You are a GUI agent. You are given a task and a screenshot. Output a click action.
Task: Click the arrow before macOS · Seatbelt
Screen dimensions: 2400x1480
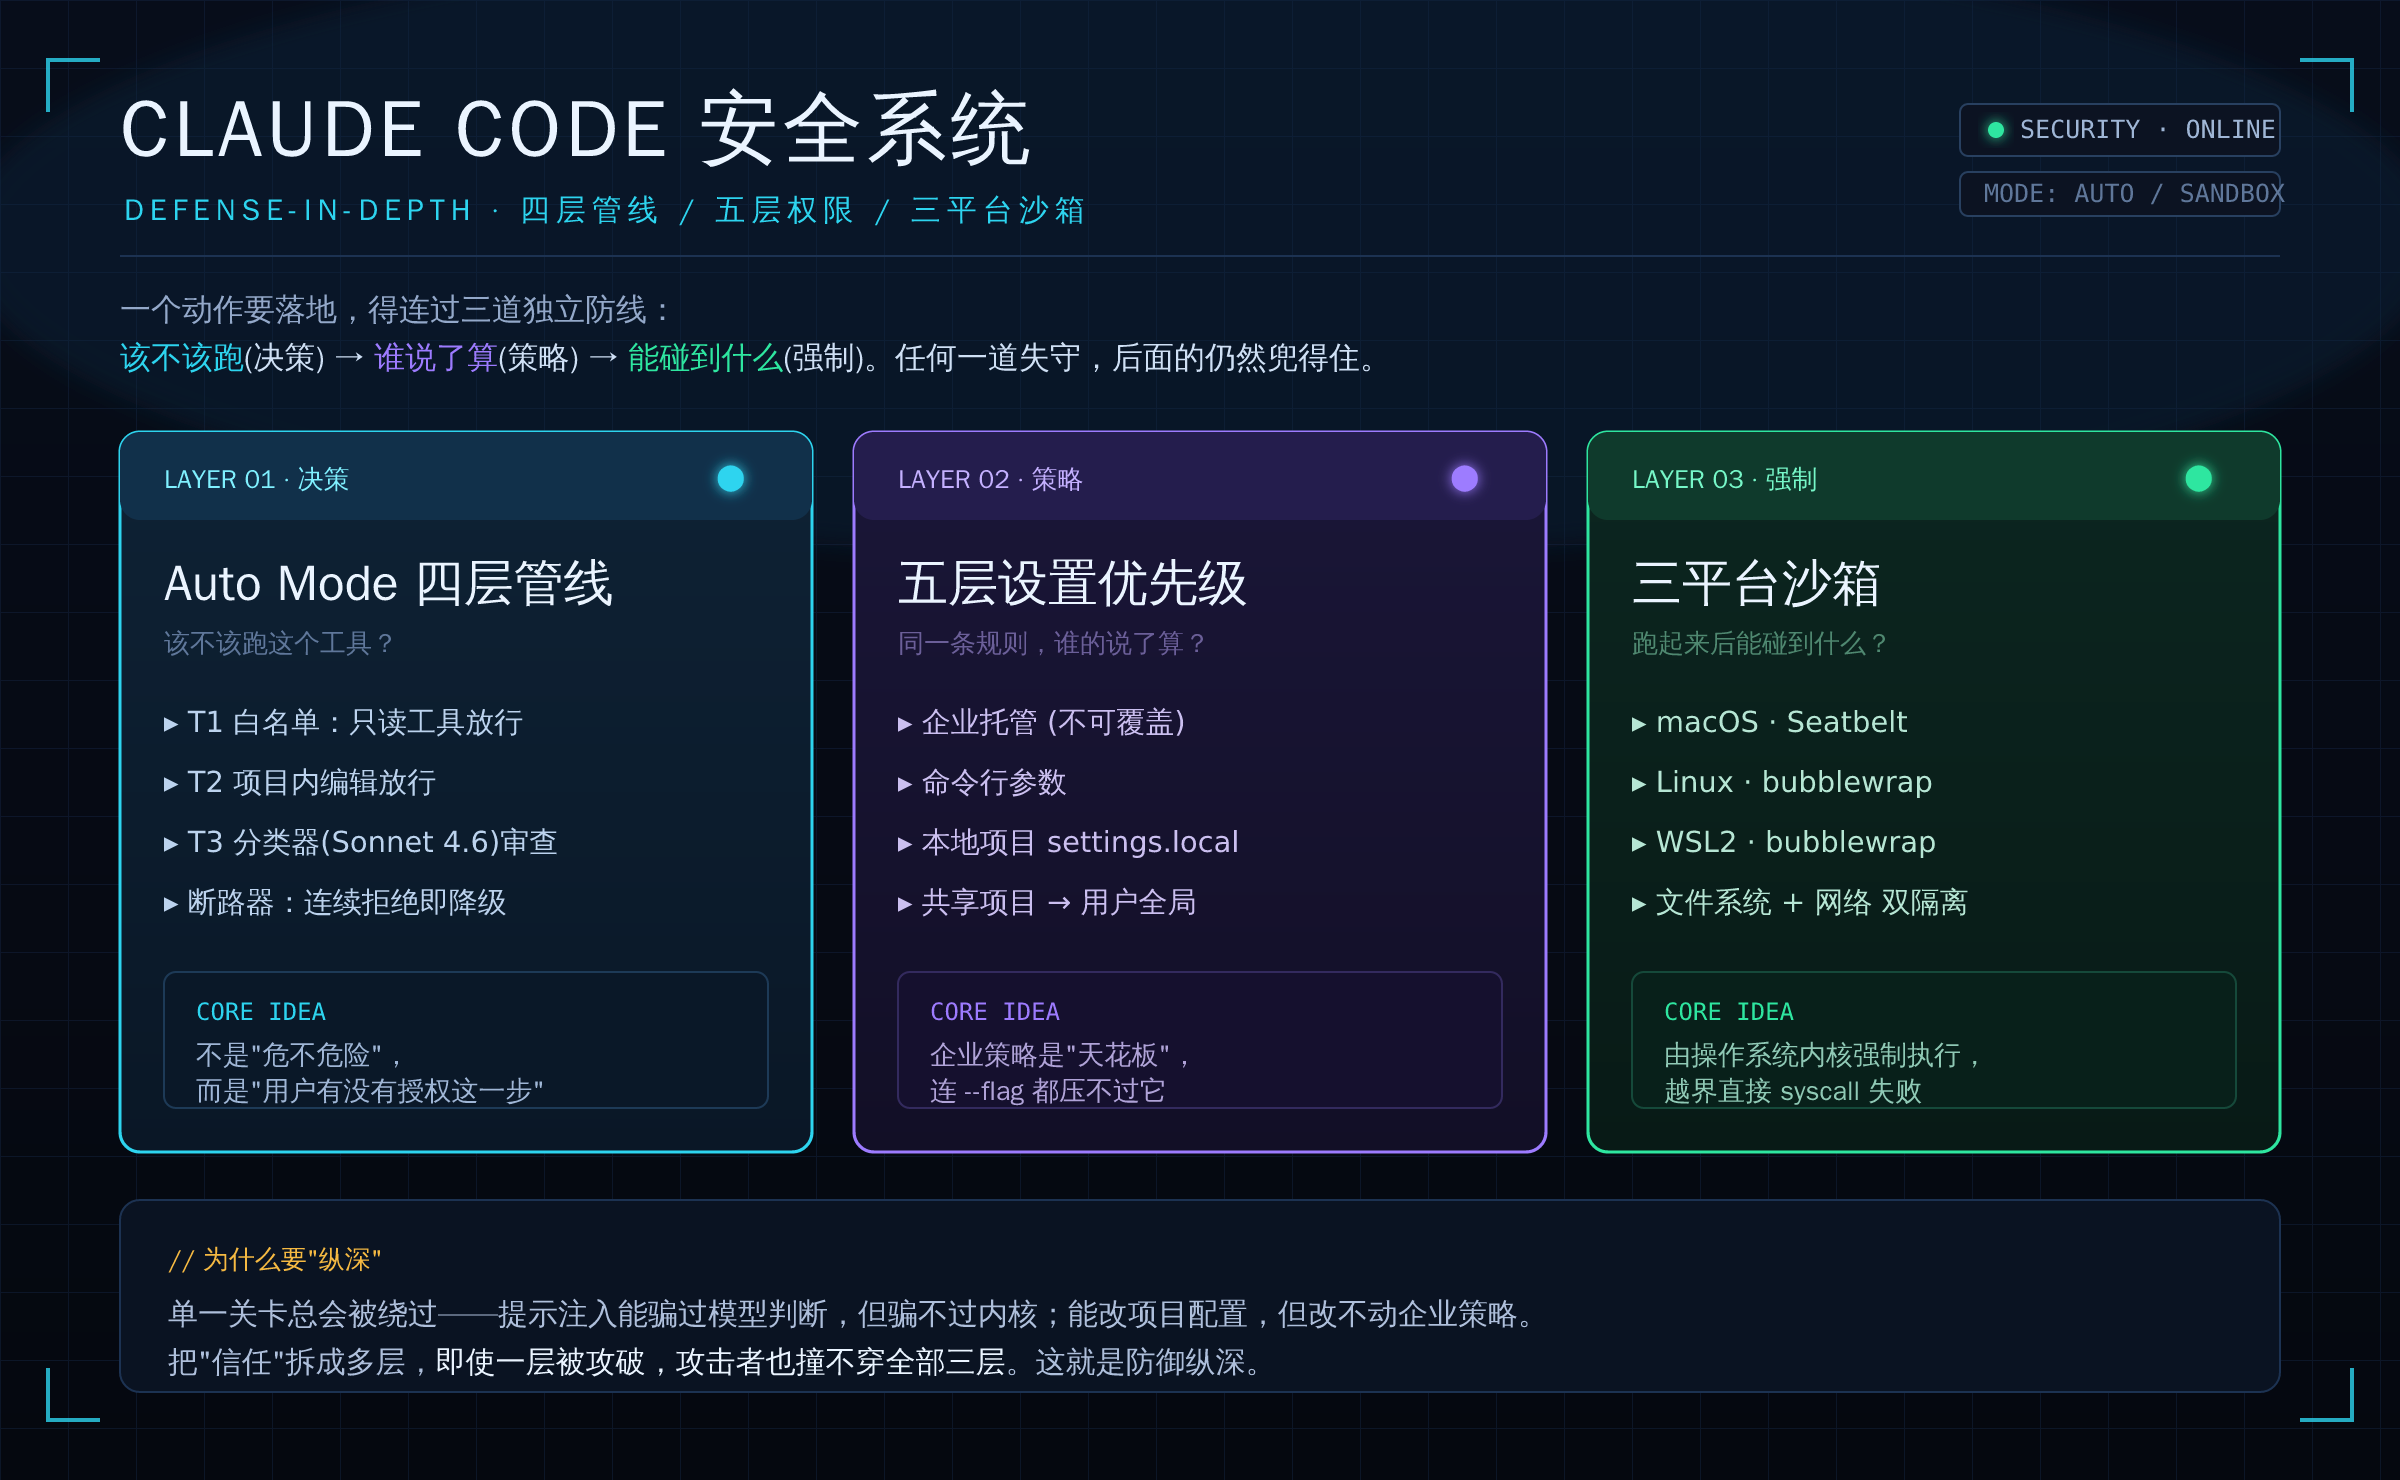[1639, 724]
